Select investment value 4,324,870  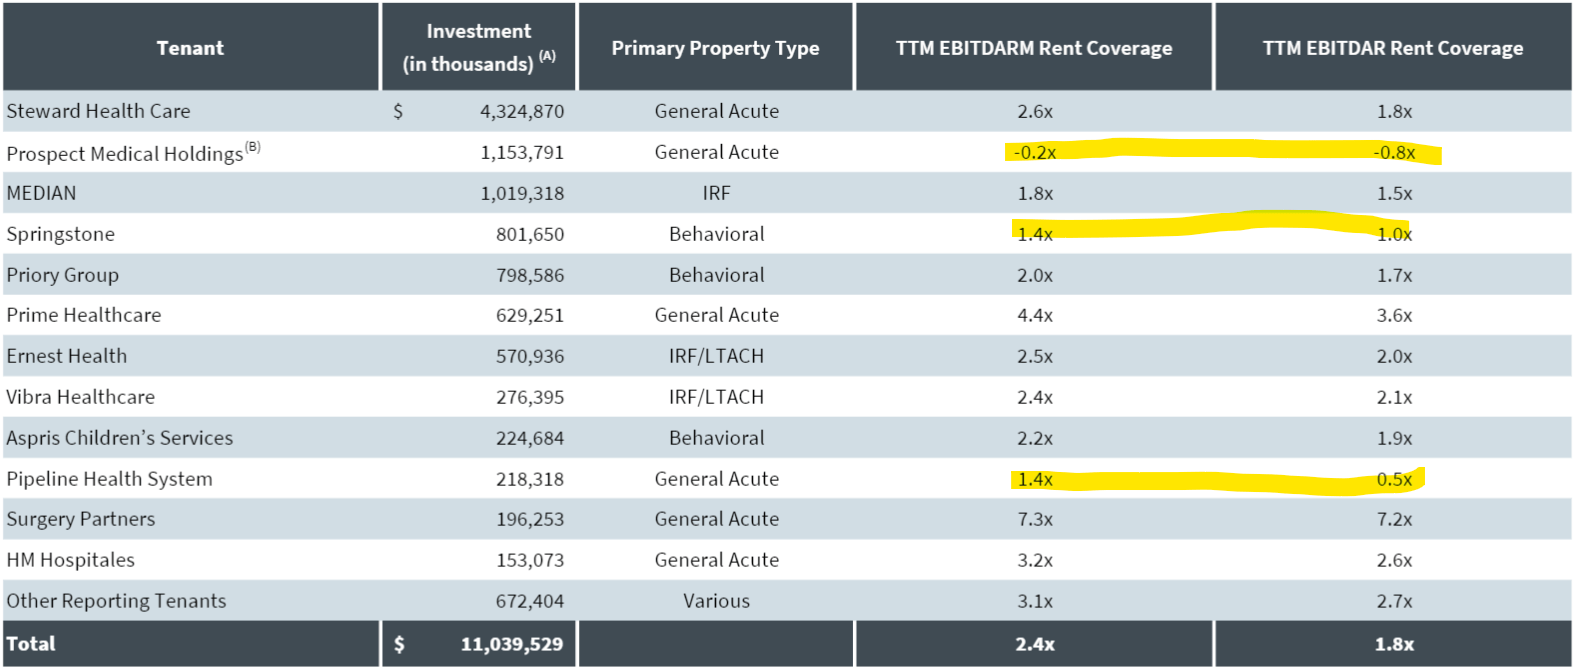(x=522, y=111)
